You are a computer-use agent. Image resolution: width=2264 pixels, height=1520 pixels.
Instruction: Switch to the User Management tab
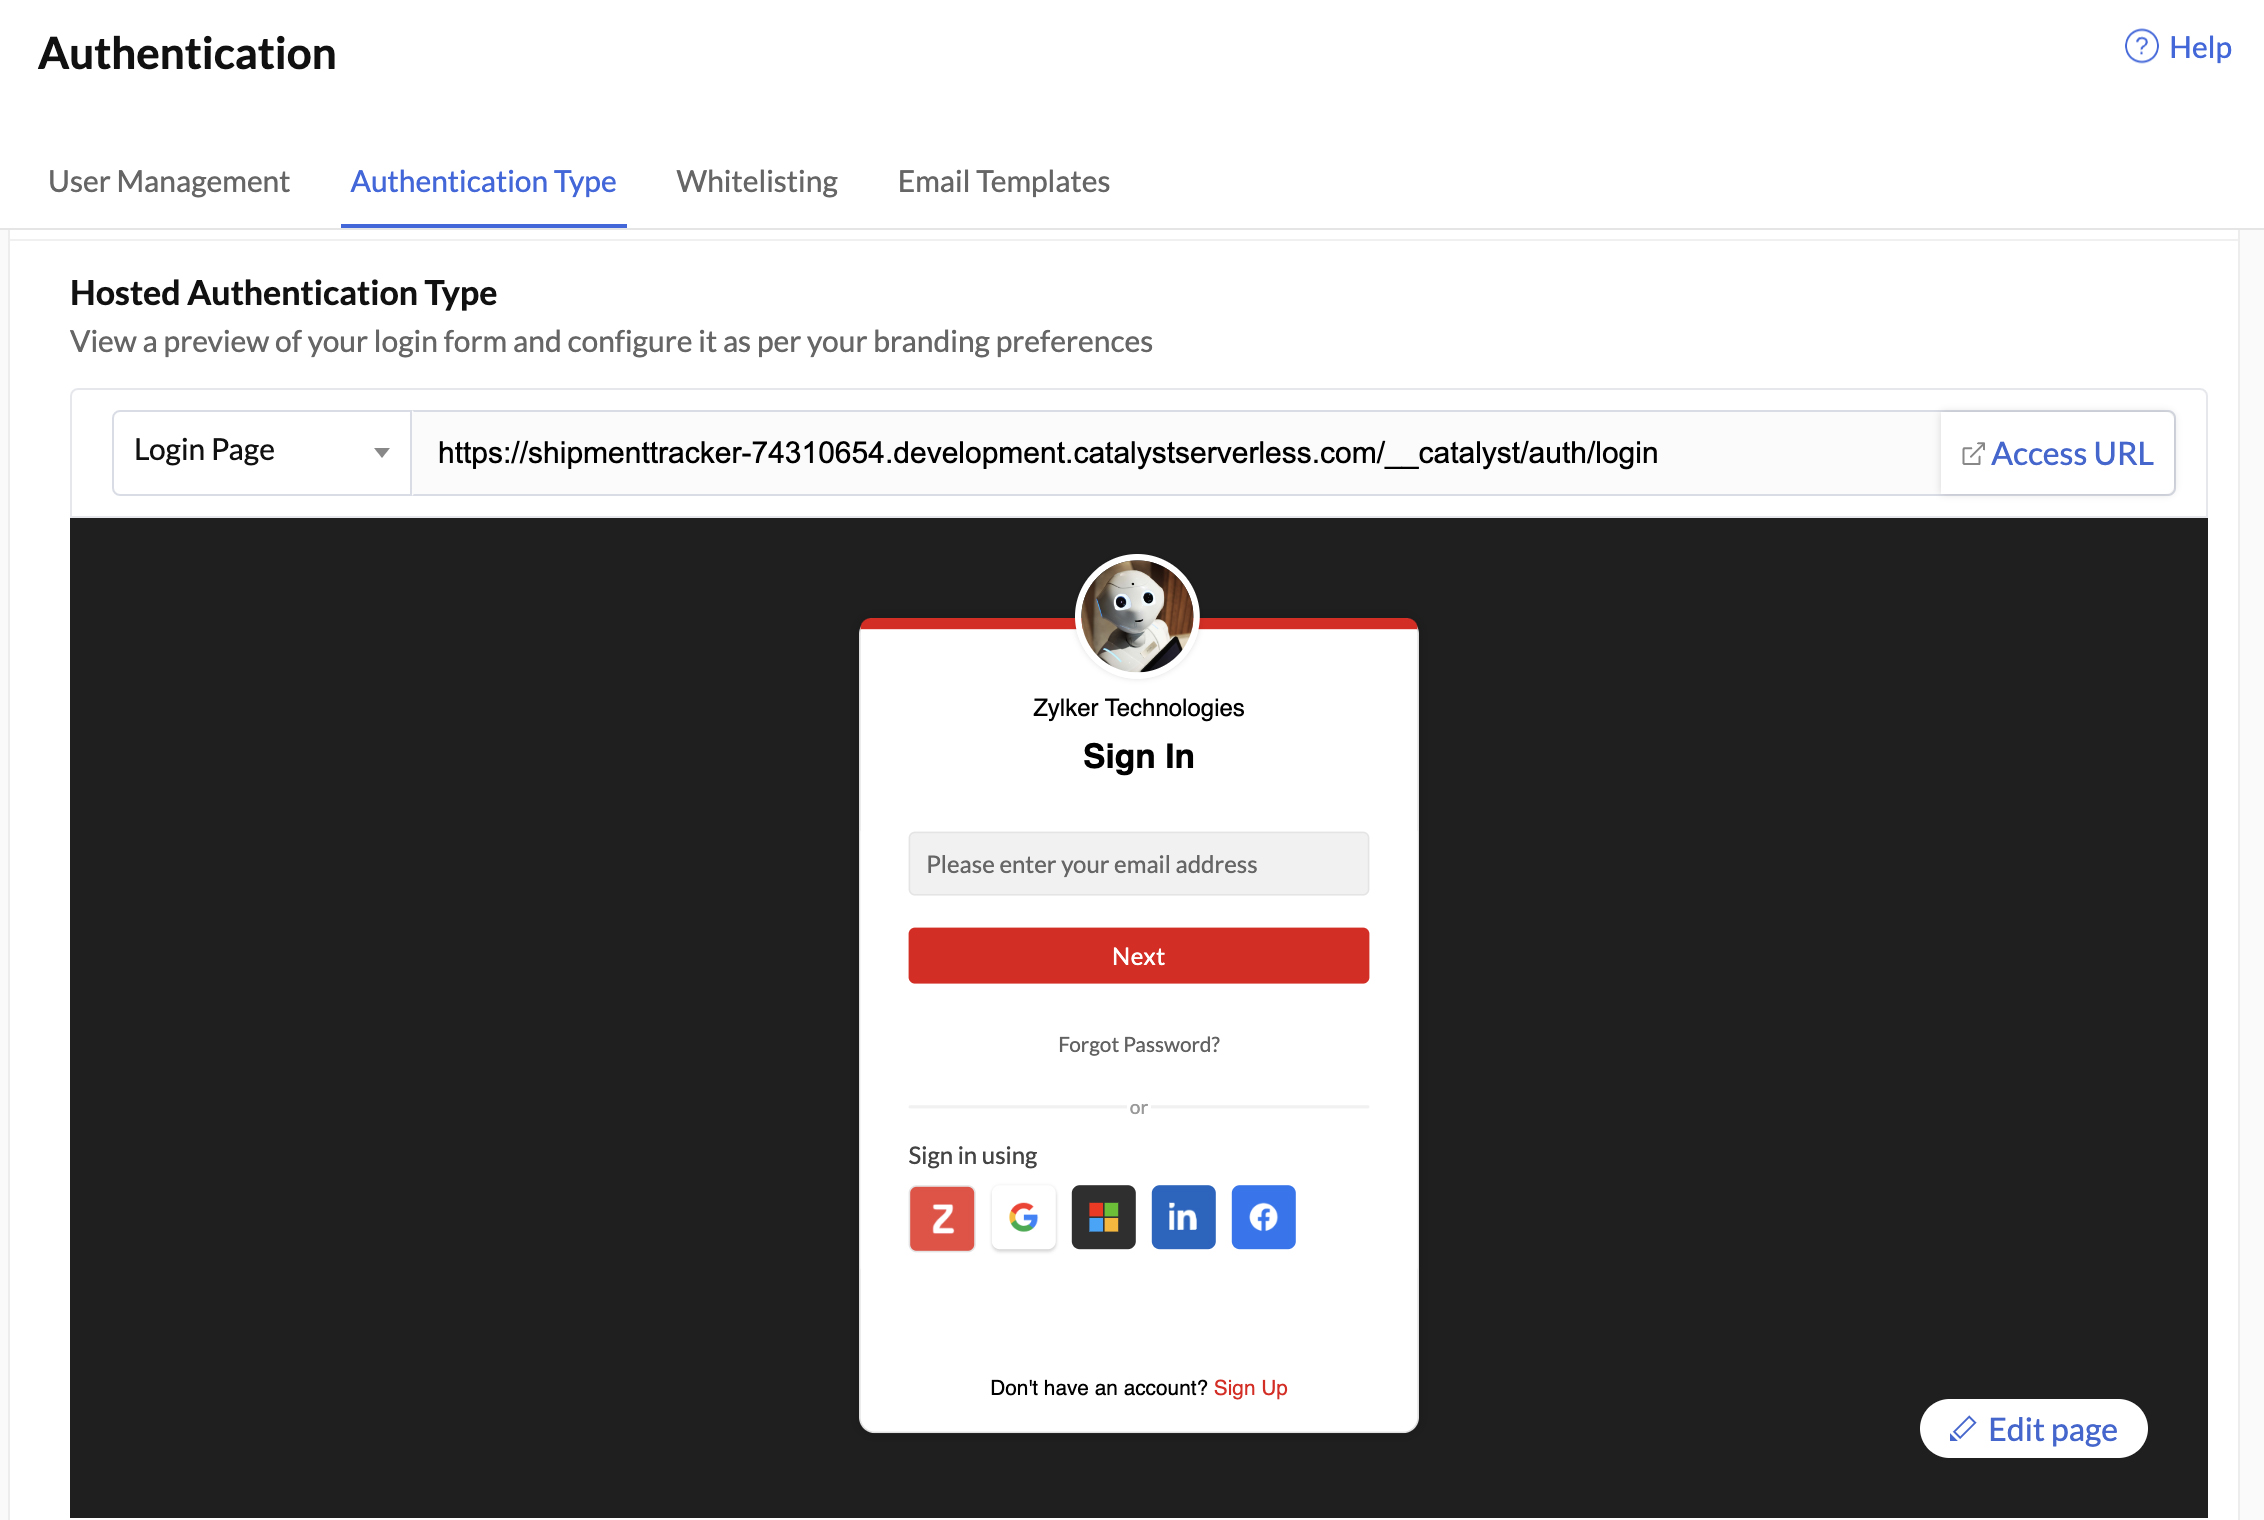point(168,178)
